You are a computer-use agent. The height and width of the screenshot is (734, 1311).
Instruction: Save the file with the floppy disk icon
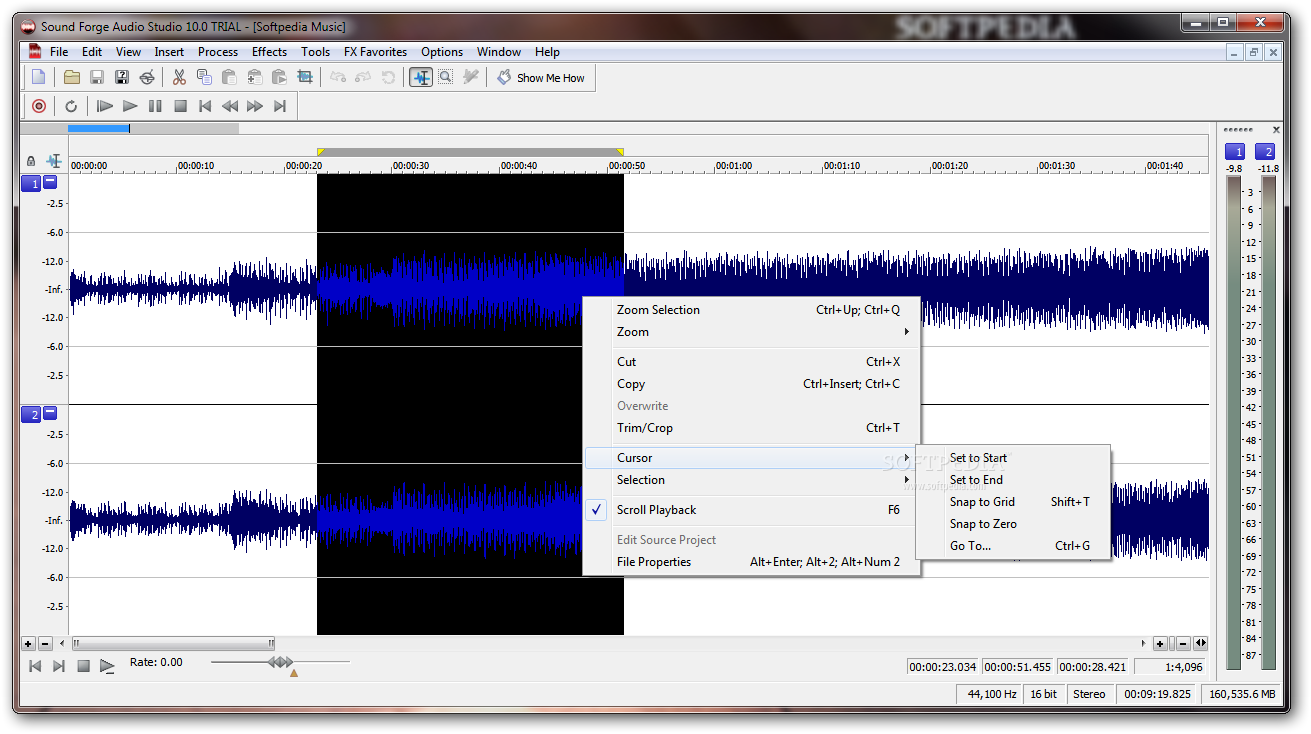(x=97, y=77)
